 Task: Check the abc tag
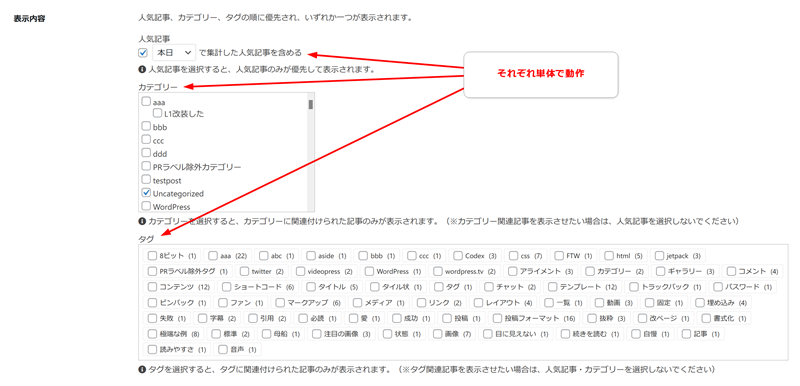pyautogui.click(x=263, y=255)
